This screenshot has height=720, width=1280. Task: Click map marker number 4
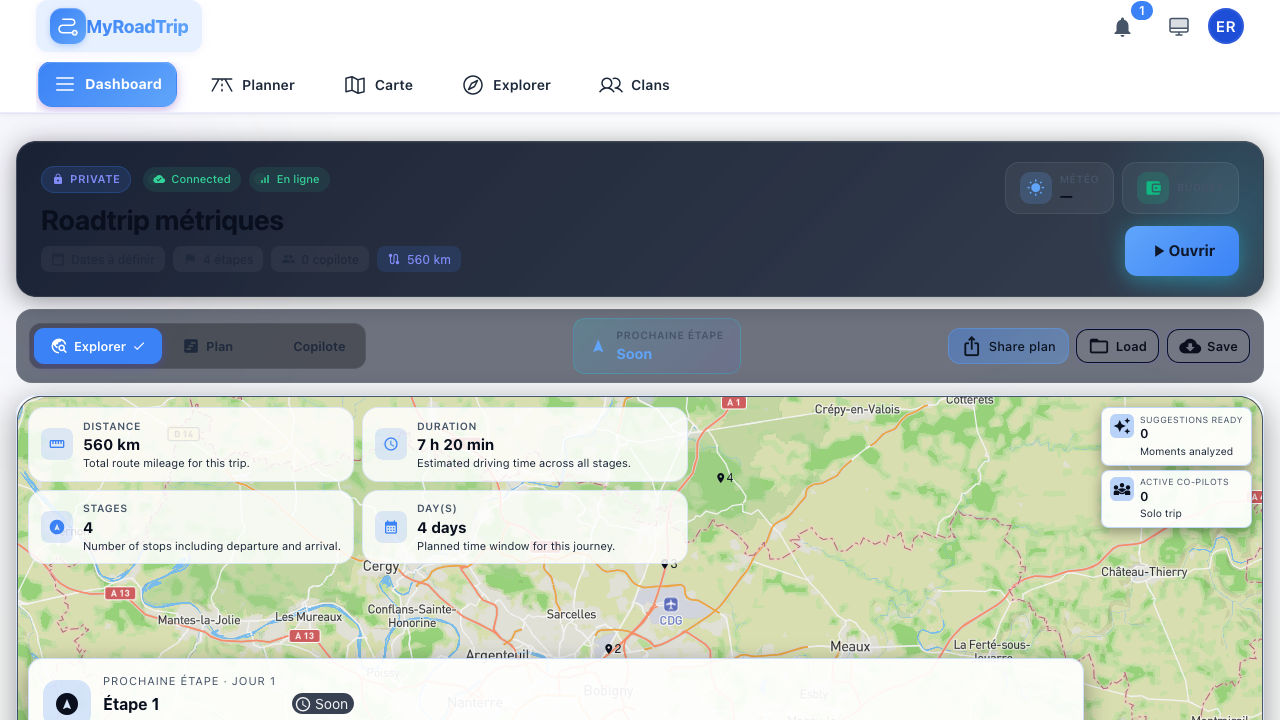pos(721,478)
